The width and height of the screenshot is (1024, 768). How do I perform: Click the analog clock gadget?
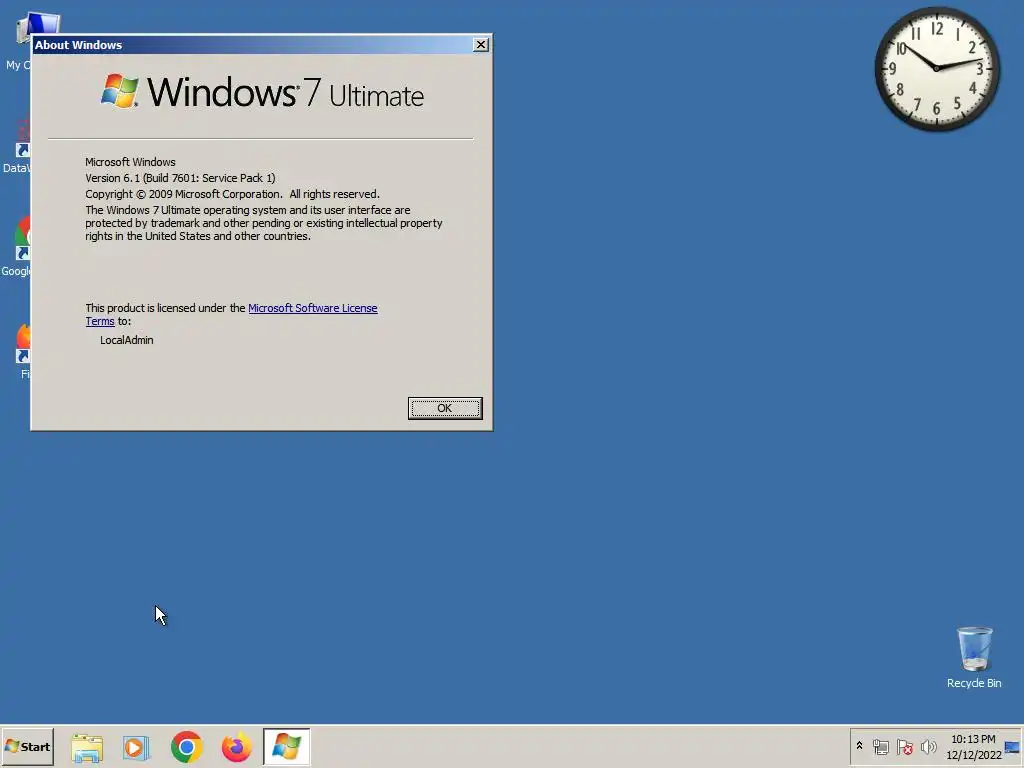point(936,68)
